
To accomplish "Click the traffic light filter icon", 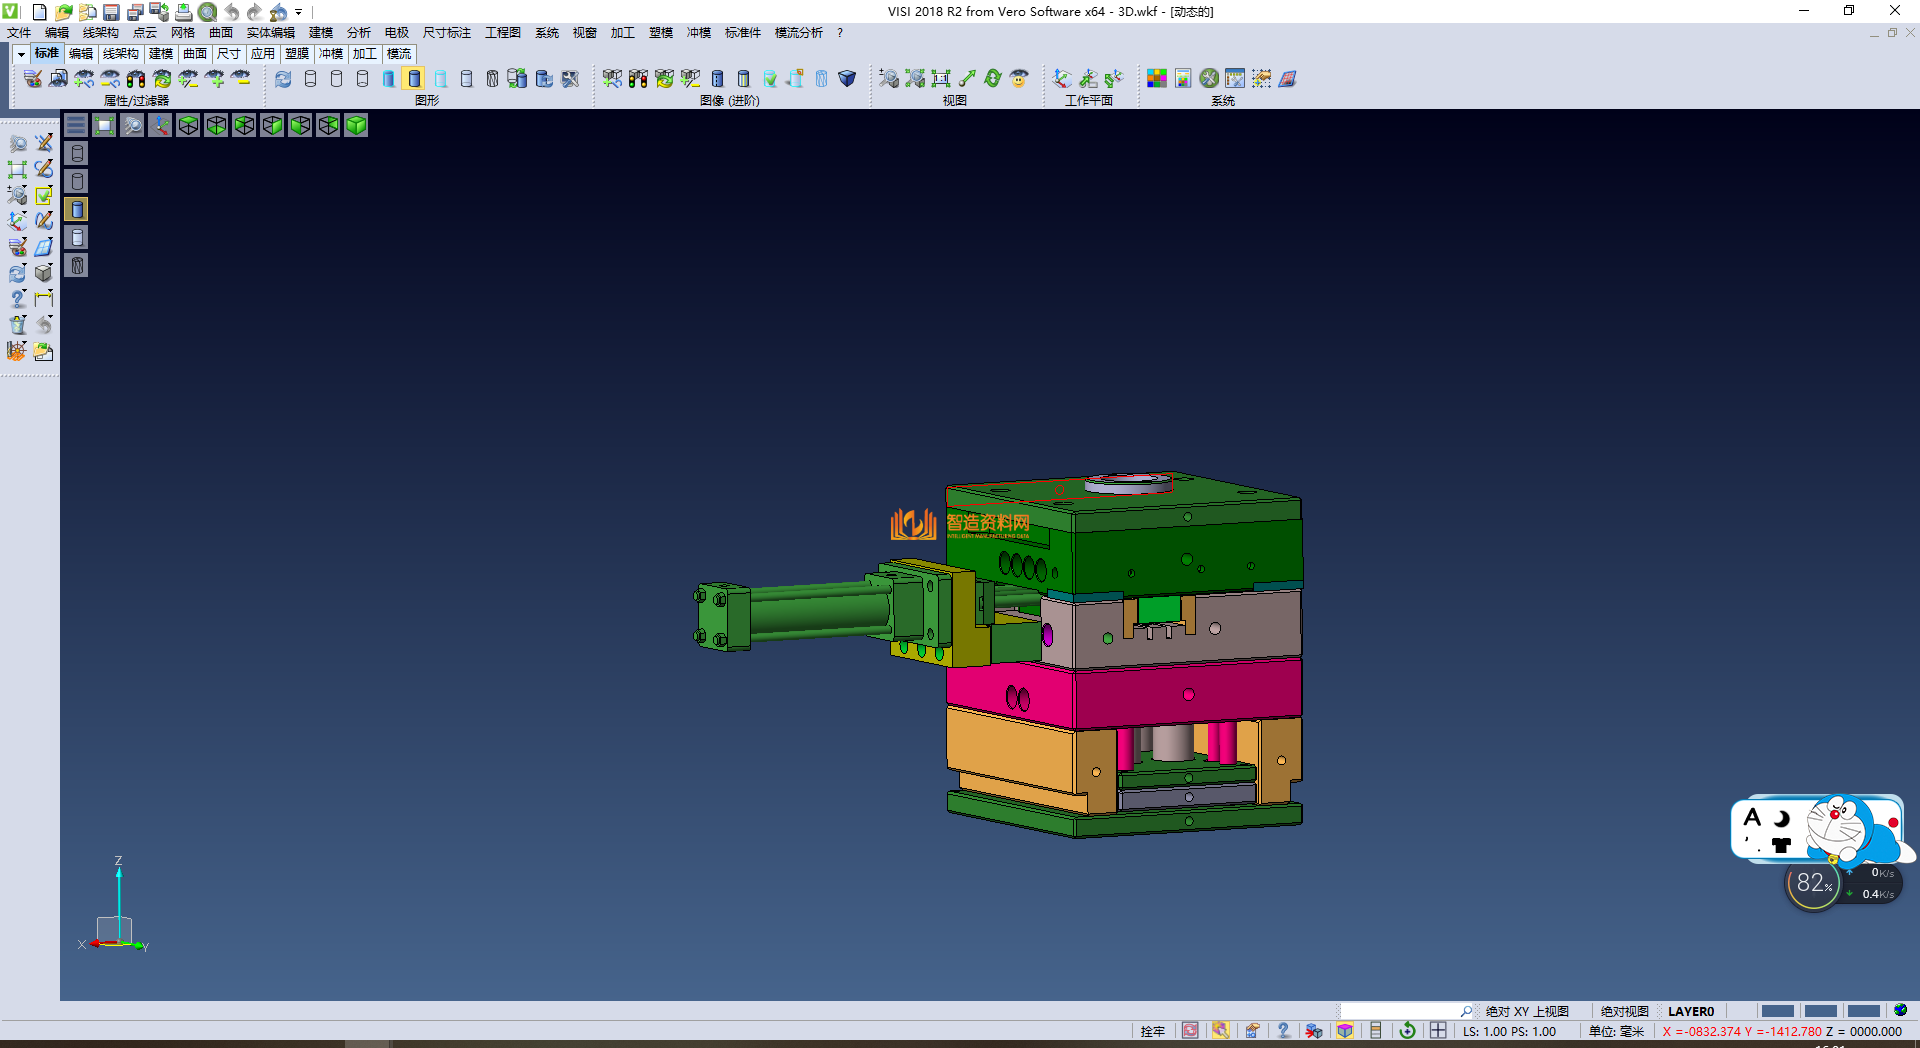I will (x=136, y=79).
